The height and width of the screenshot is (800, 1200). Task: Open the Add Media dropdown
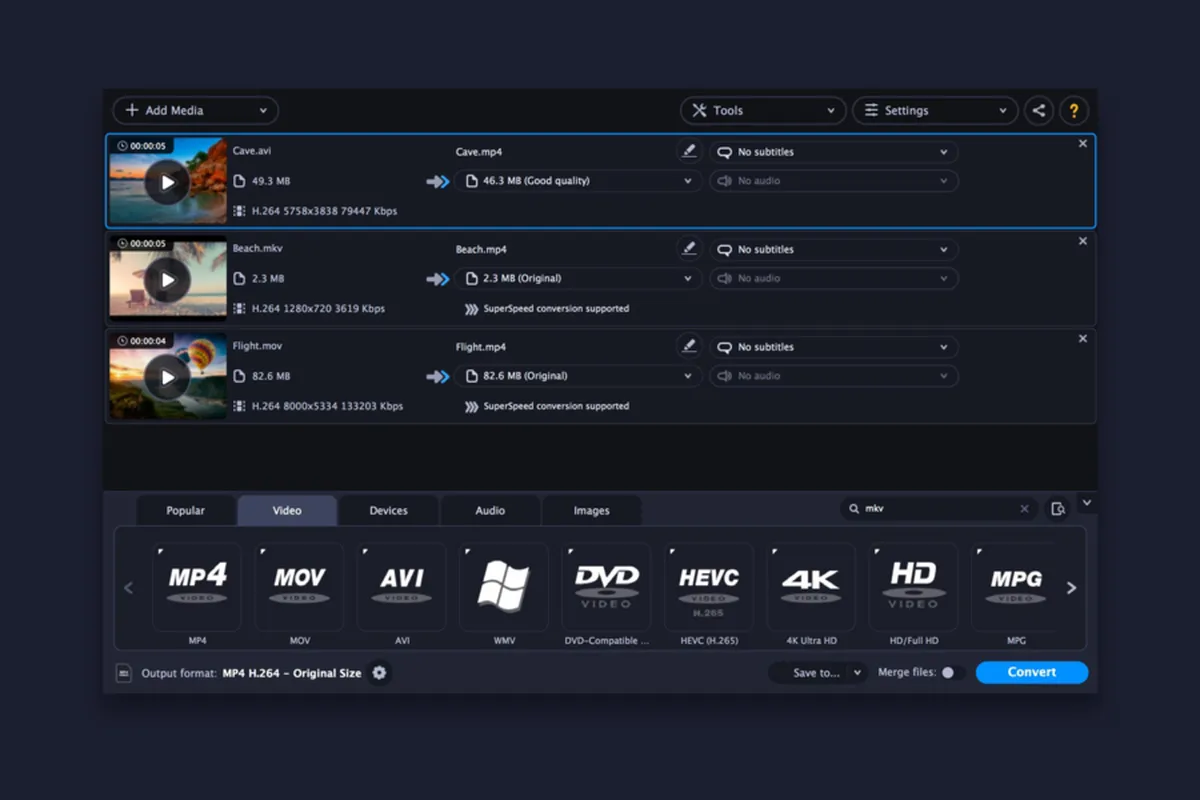[x=196, y=111]
